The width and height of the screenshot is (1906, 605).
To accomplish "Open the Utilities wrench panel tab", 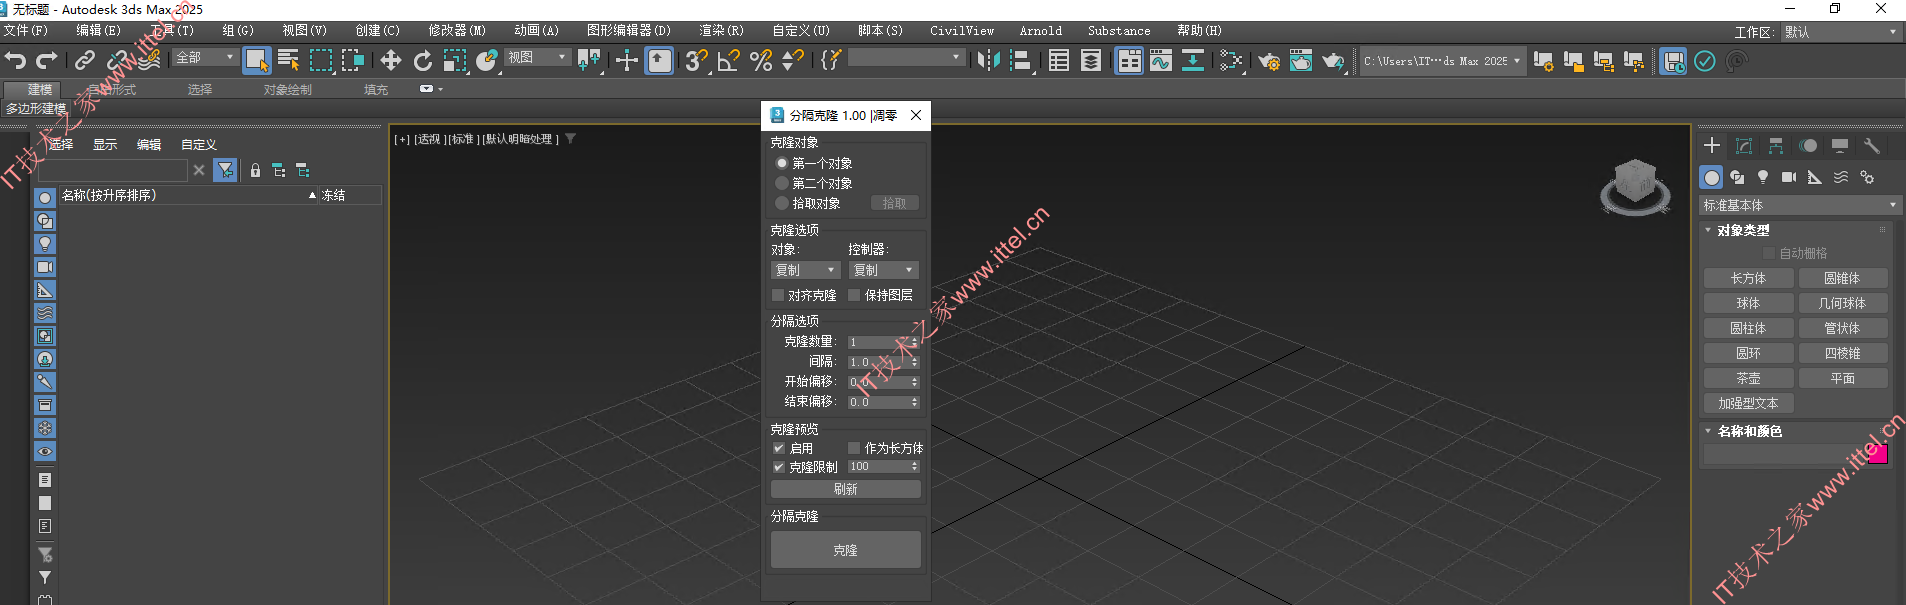I will 1872,146.
